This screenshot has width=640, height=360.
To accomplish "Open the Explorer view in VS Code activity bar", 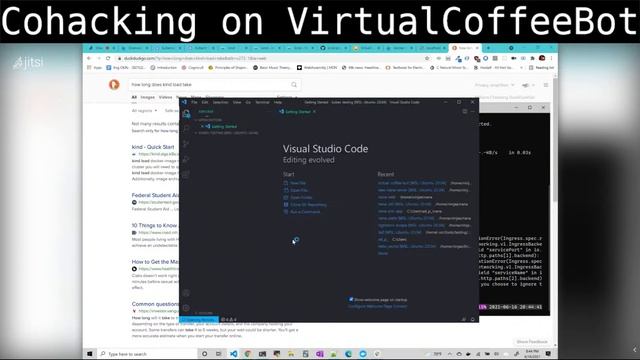I will [x=187, y=114].
